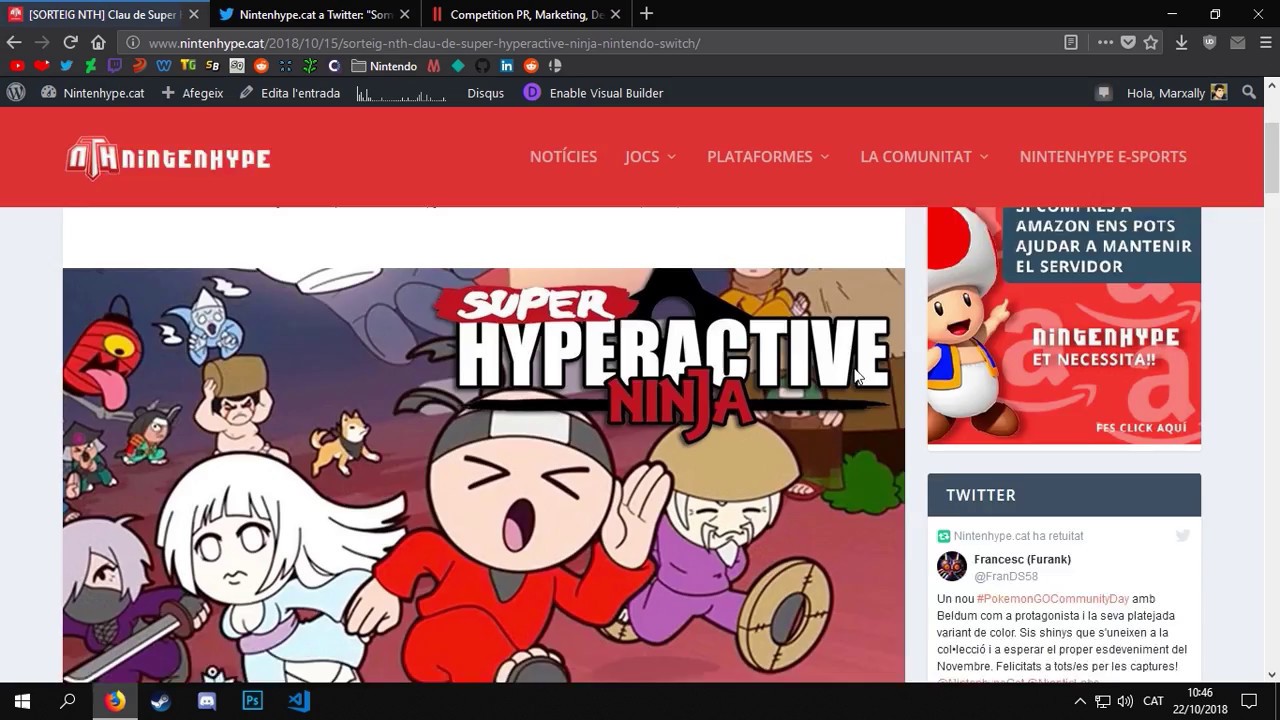Open Discord from the taskbar

pos(207,701)
